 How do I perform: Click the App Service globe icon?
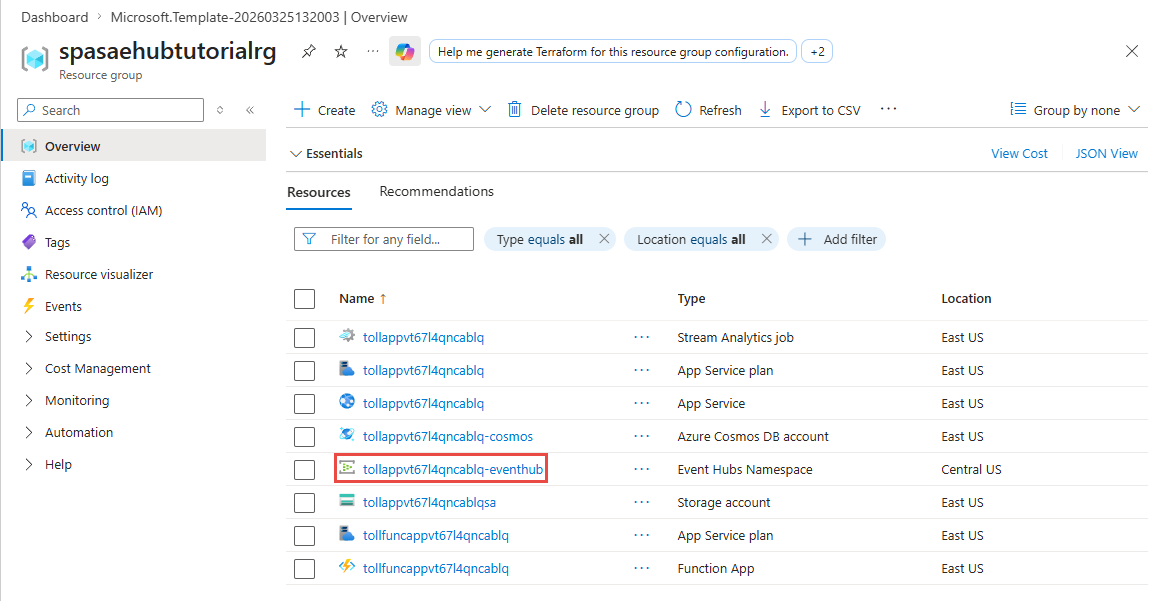(x=347, y=402)
